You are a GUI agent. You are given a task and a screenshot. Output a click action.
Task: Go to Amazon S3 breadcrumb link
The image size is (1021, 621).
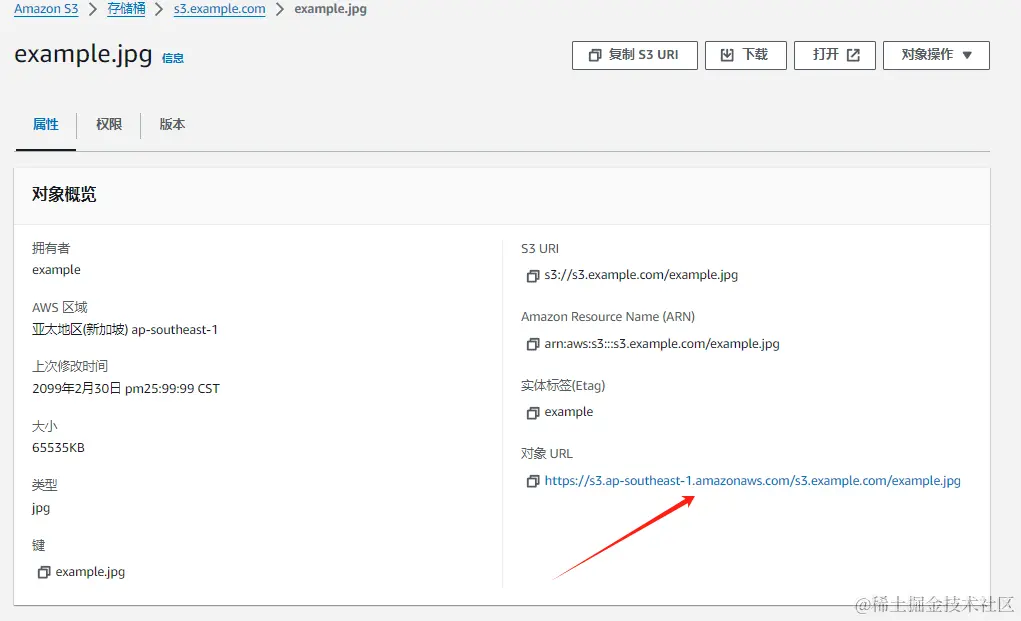click(46, 9)
